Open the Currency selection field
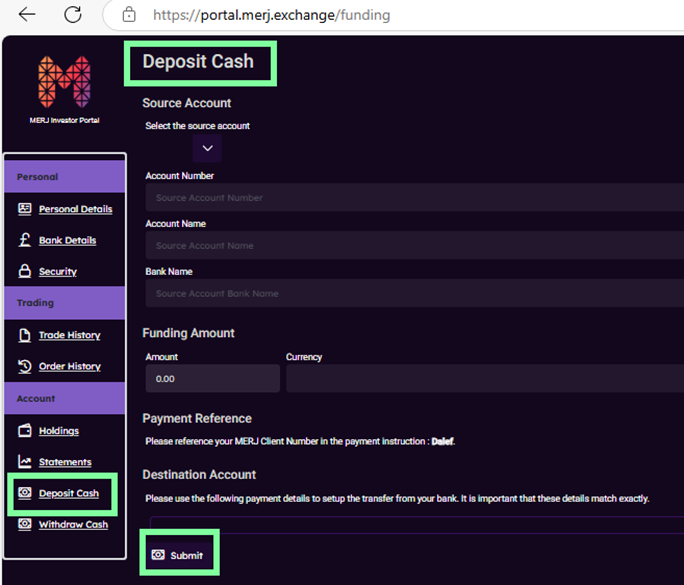This screenshot has height=585, width=684. pos(484,378)
